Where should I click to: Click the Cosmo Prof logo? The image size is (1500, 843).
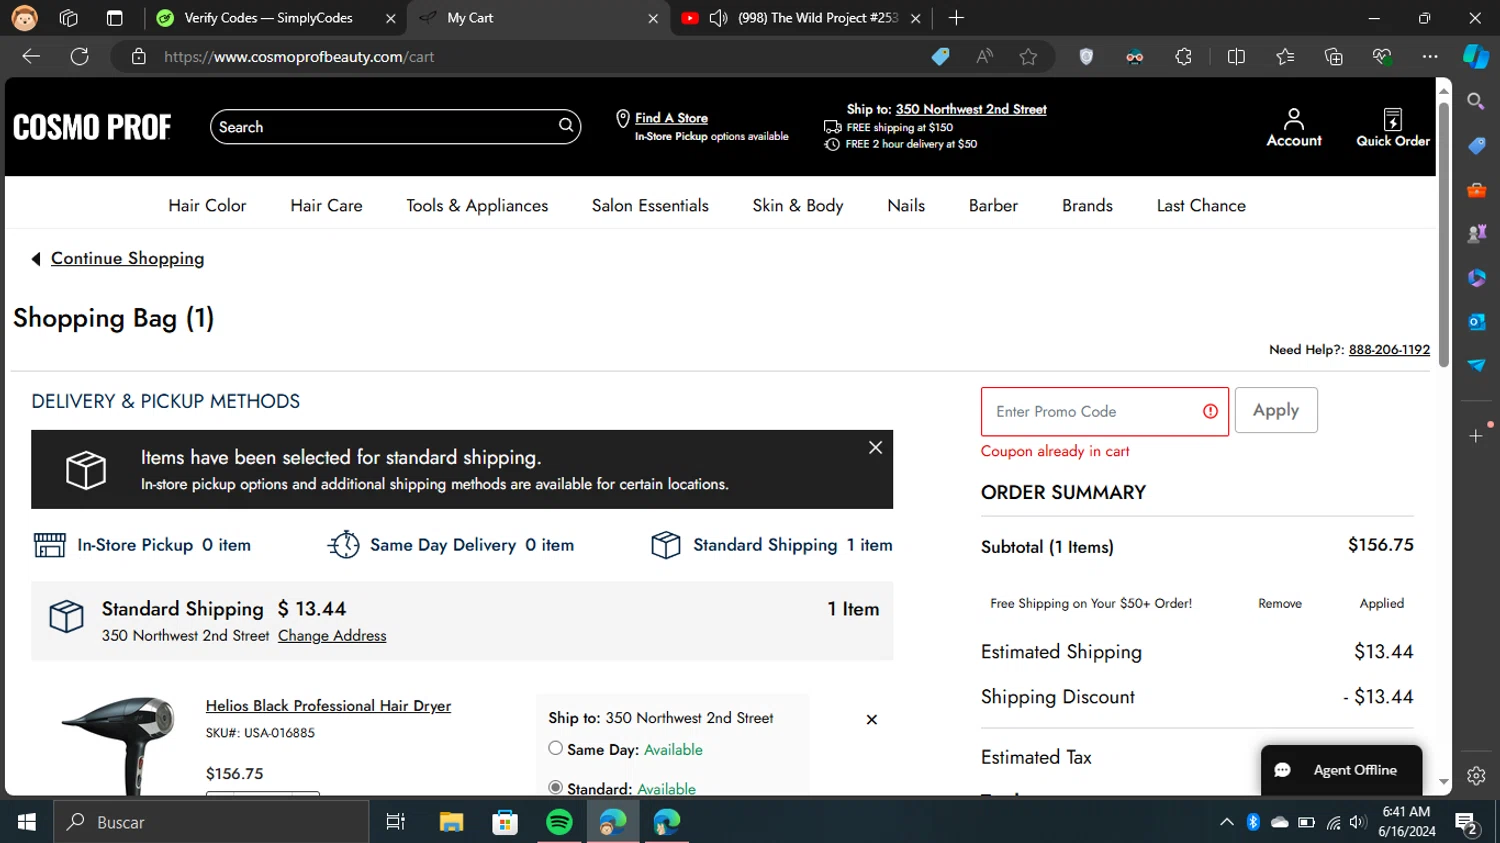click(x=92, y=127)
